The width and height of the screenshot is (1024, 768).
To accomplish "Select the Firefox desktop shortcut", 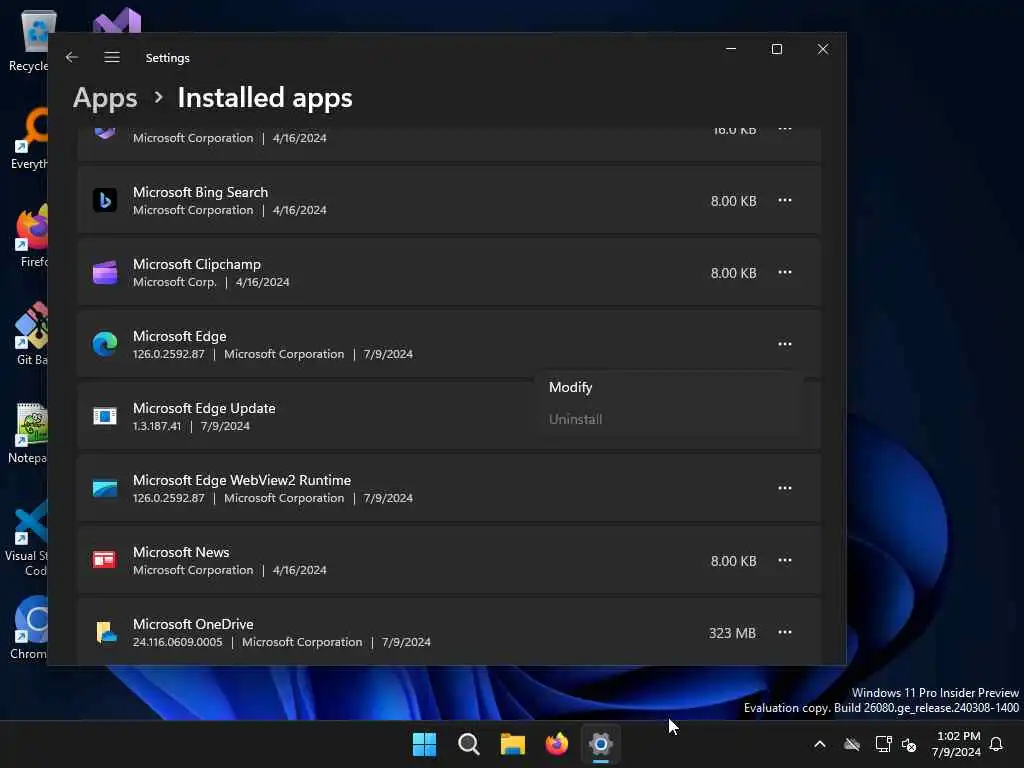I will click(x=30, y=236).
